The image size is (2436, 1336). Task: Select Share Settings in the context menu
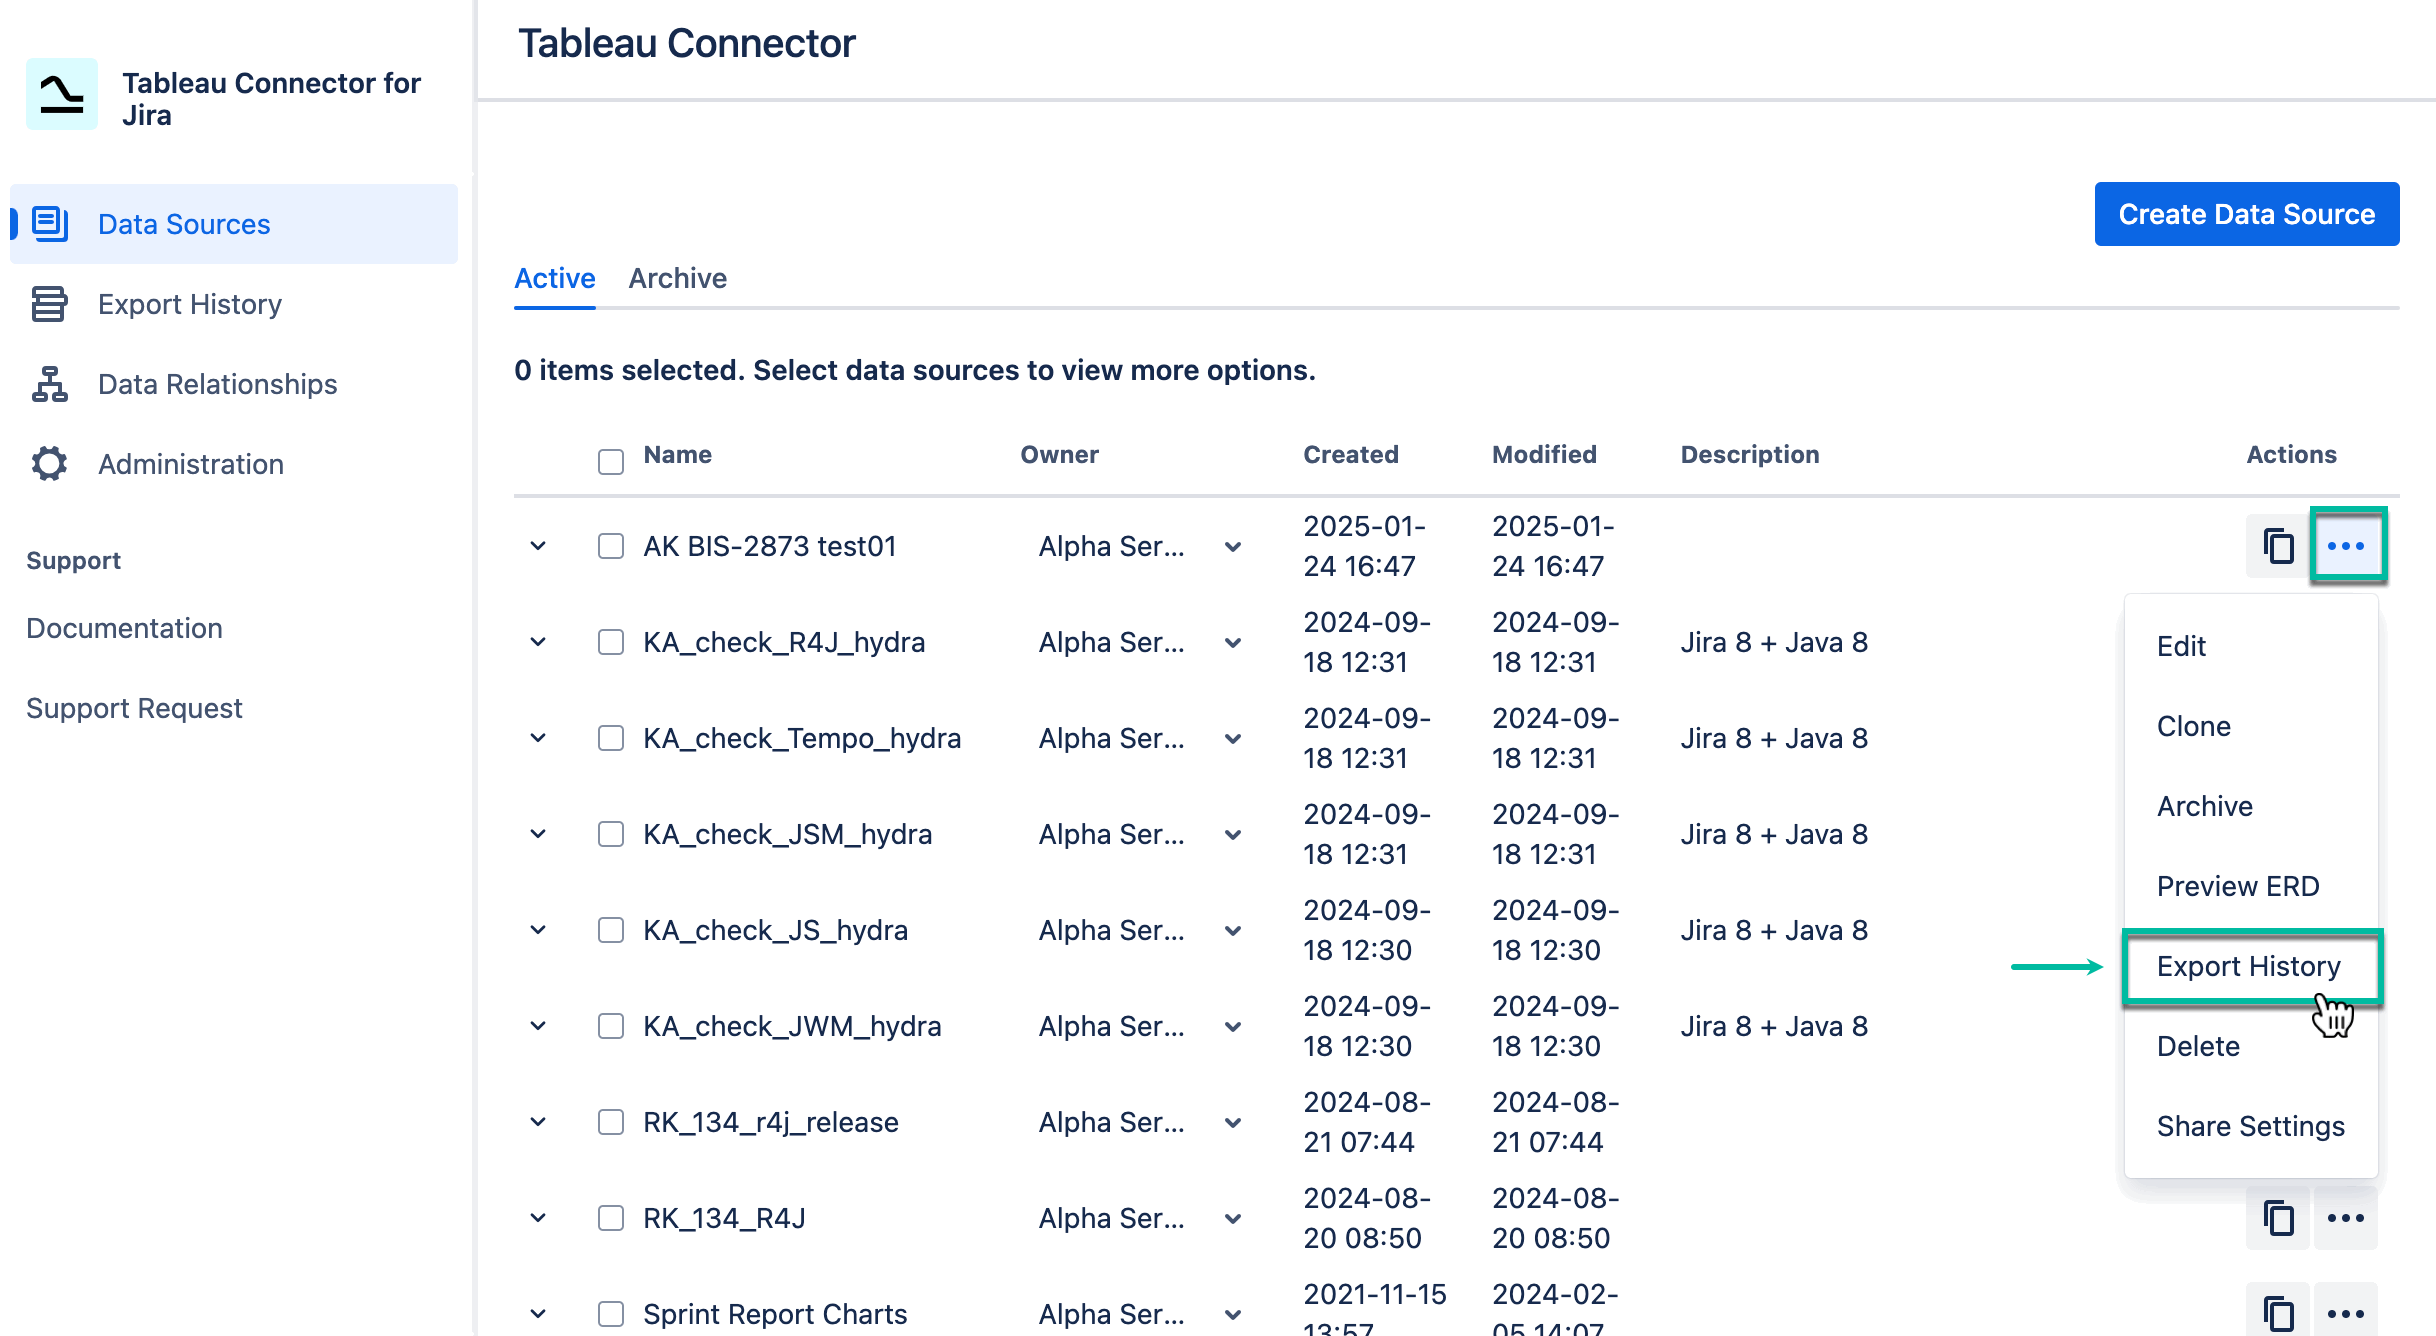coord(2250,1125)
